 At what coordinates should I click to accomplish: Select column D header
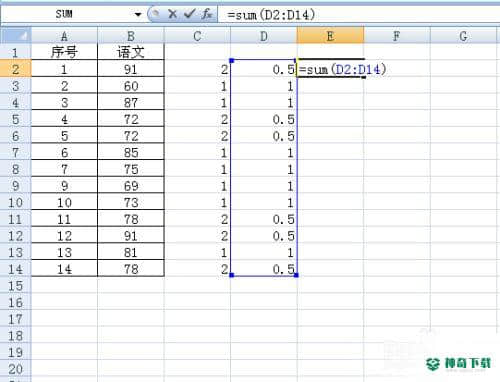coord(264,36)
